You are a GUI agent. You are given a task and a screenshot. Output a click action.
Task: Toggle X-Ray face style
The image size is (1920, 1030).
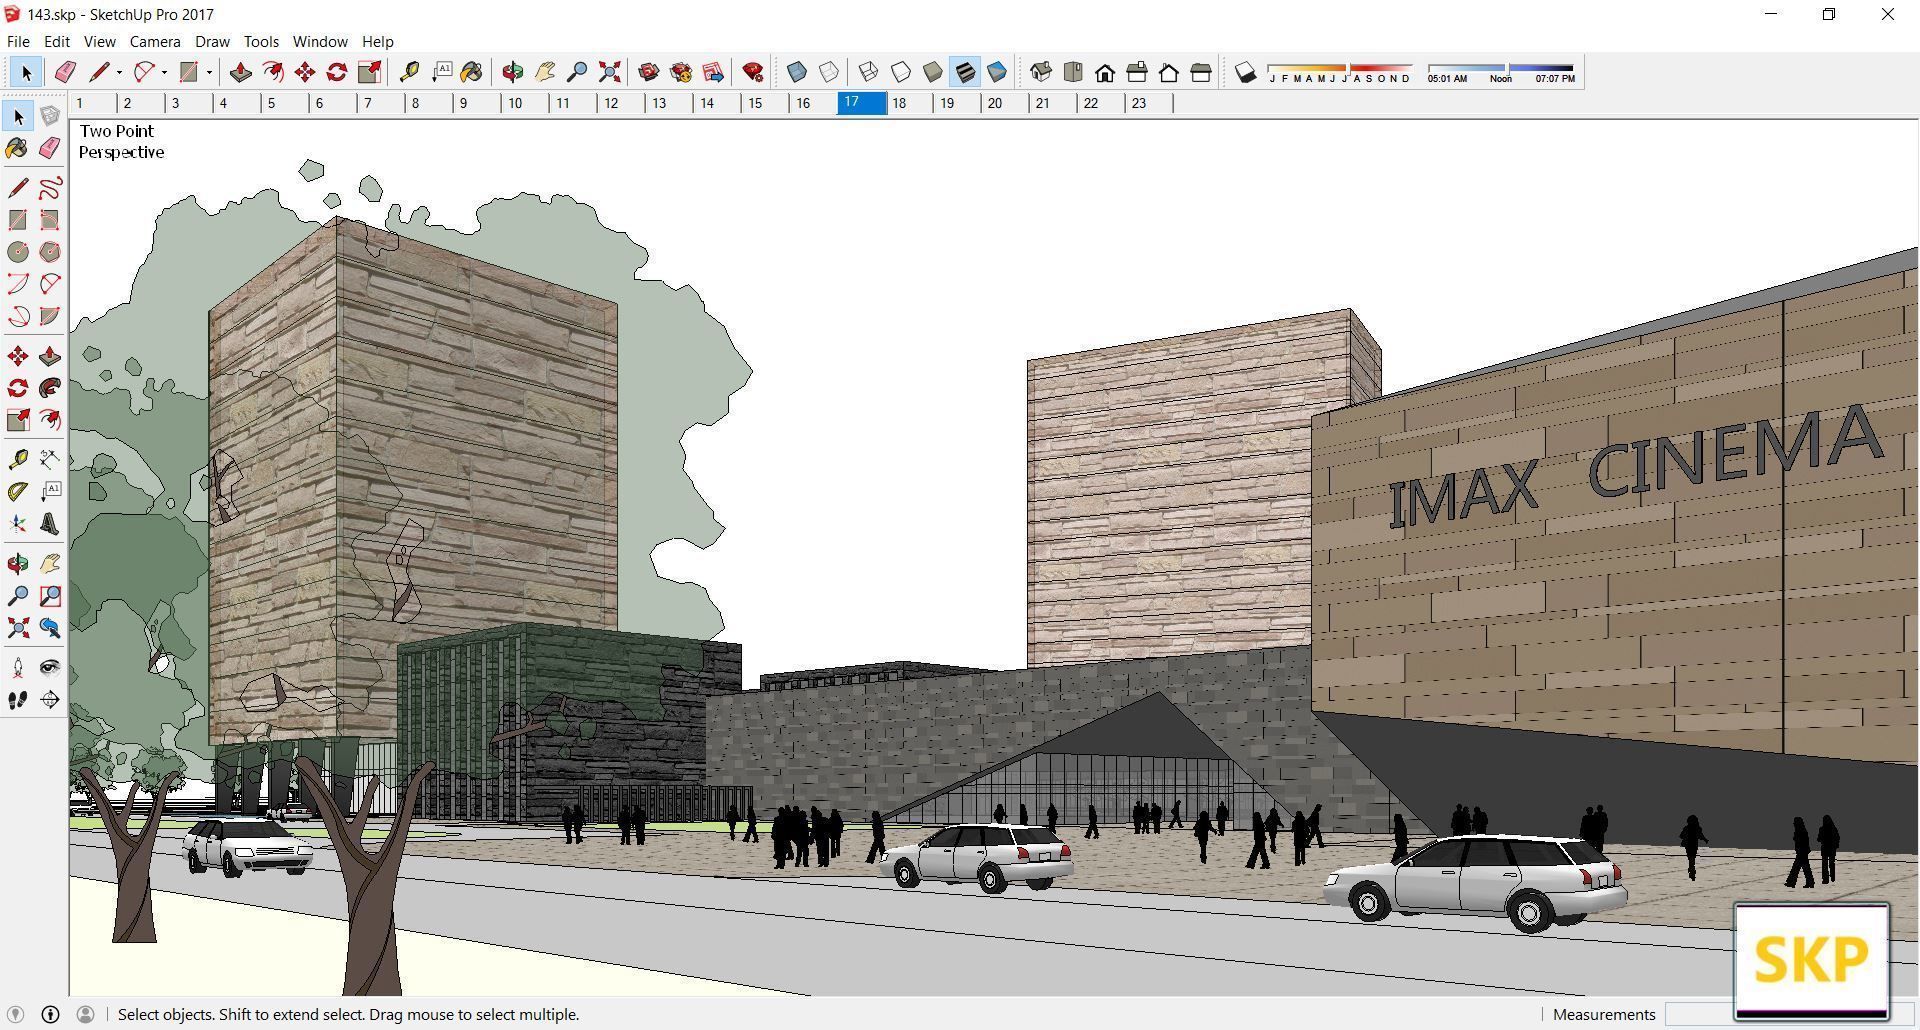797,72
